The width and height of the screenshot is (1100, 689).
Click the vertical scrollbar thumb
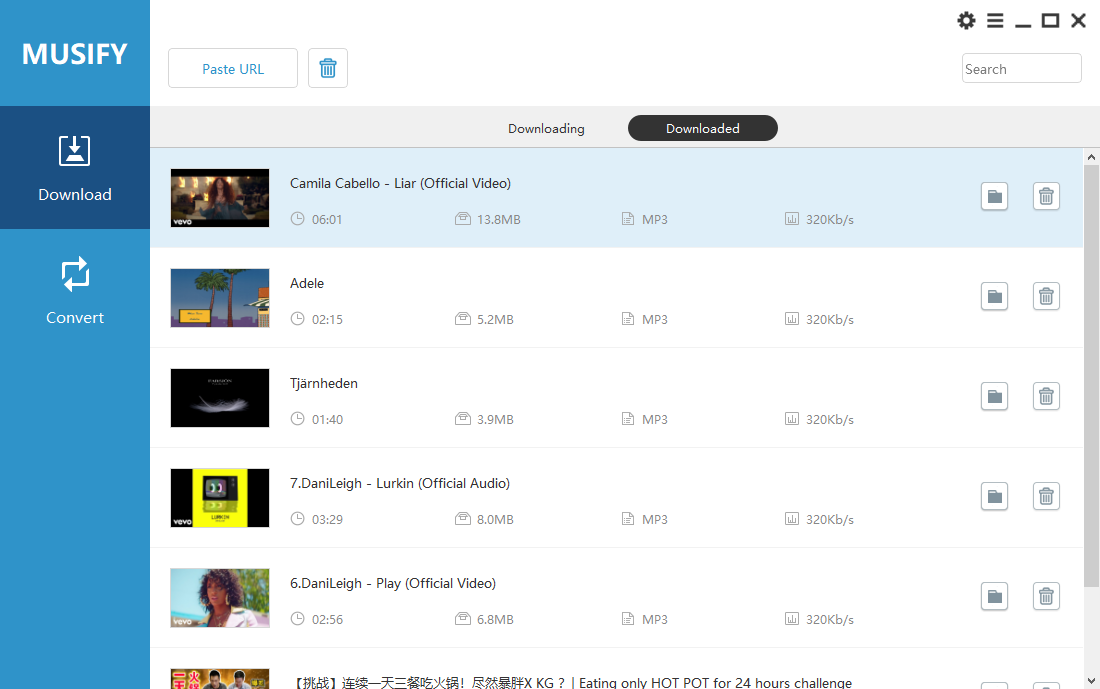pos(1091,377)
